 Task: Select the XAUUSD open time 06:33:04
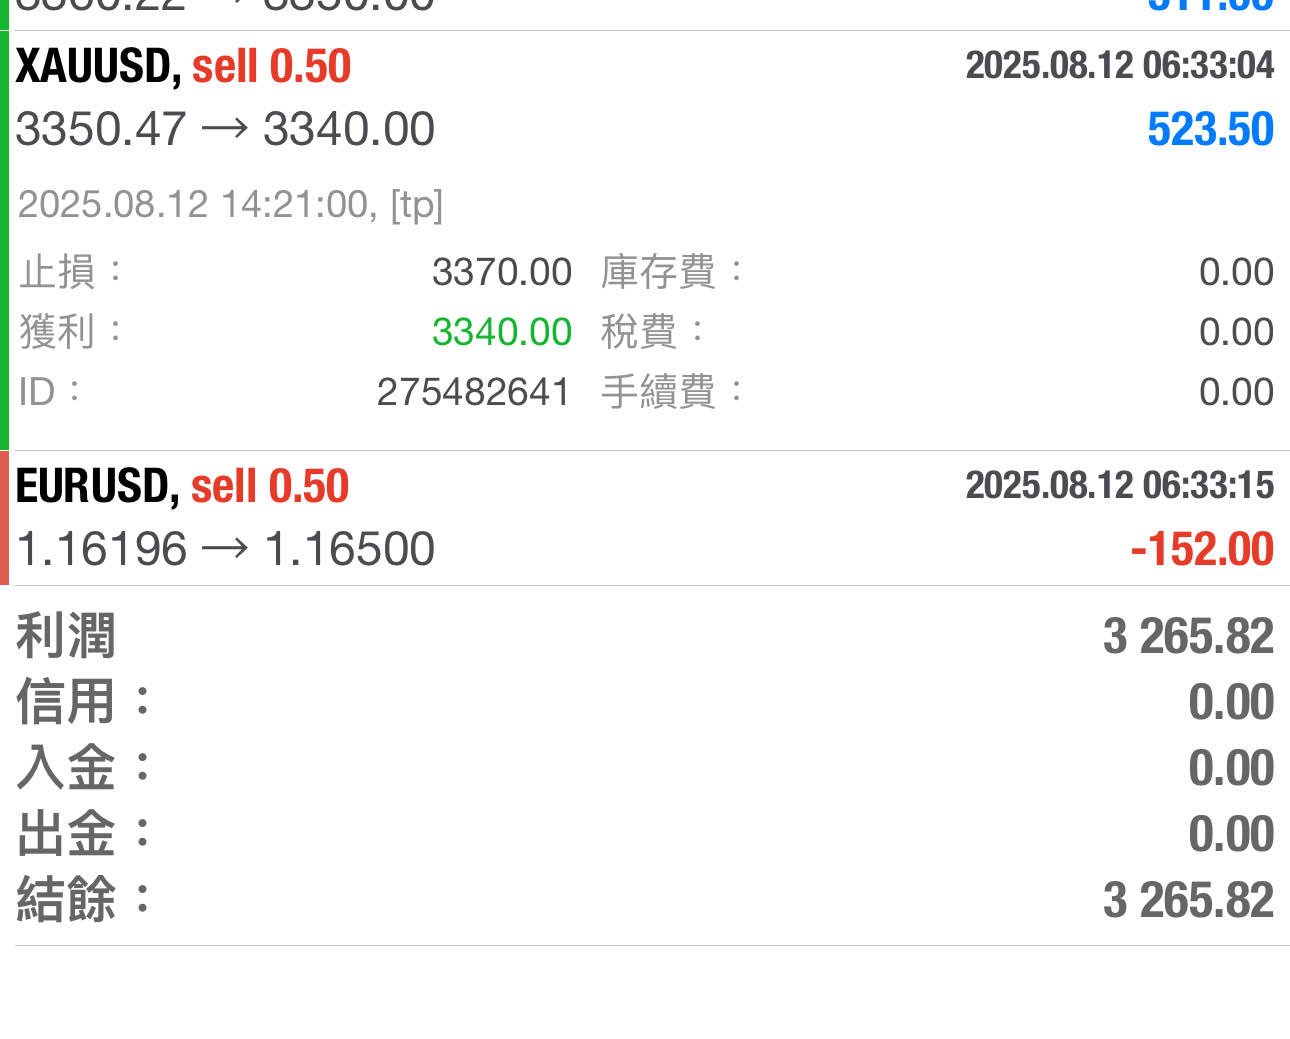pyautogui.click(x=1119, y=66)
